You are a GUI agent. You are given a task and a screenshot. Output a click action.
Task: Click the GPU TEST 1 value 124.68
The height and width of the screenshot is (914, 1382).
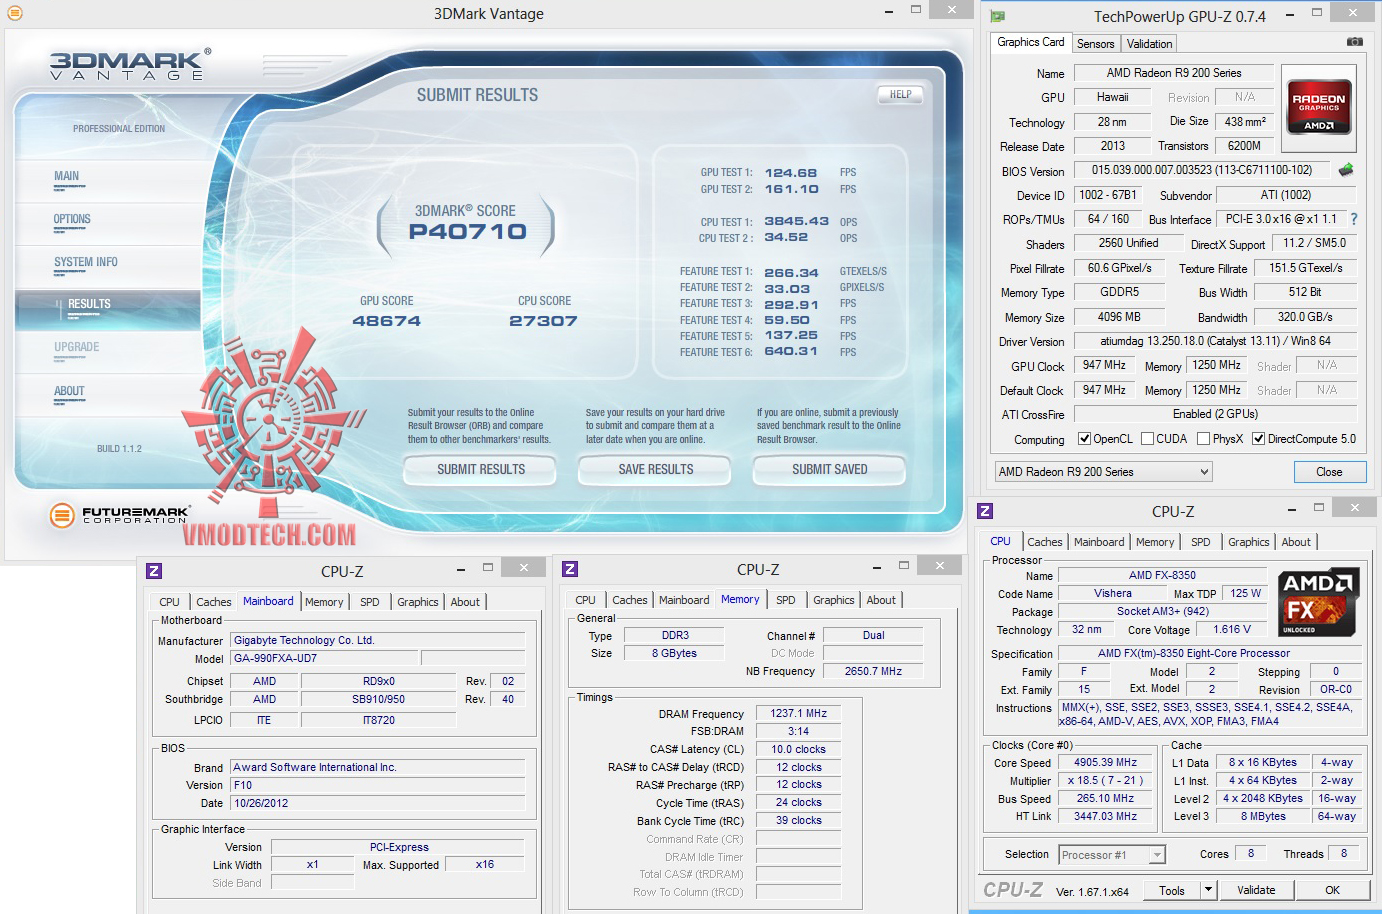tap(791, 173)
